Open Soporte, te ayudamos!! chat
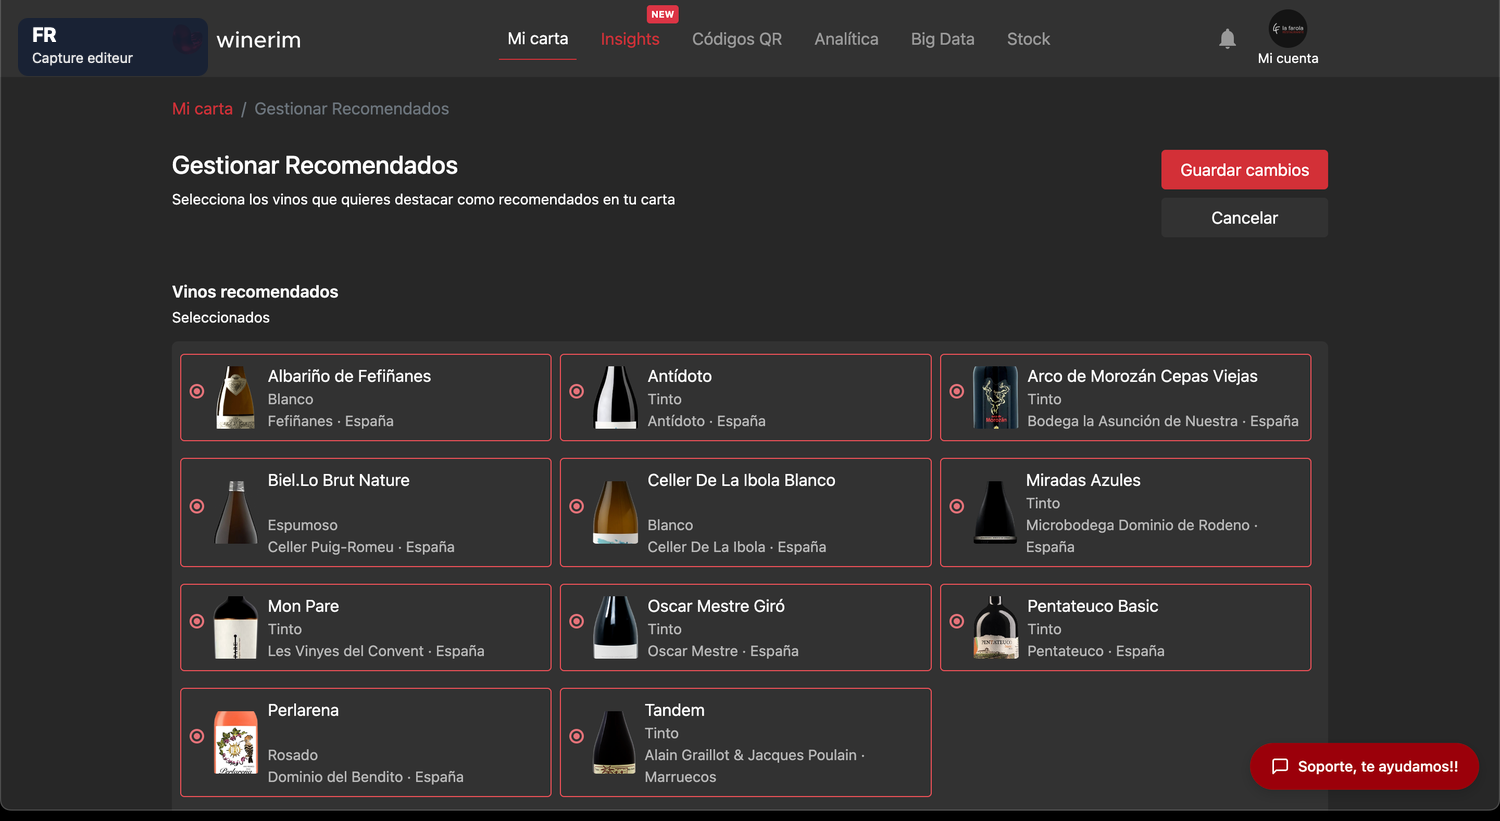Viewport: 1500px width, 821px height. (1364, 766)
